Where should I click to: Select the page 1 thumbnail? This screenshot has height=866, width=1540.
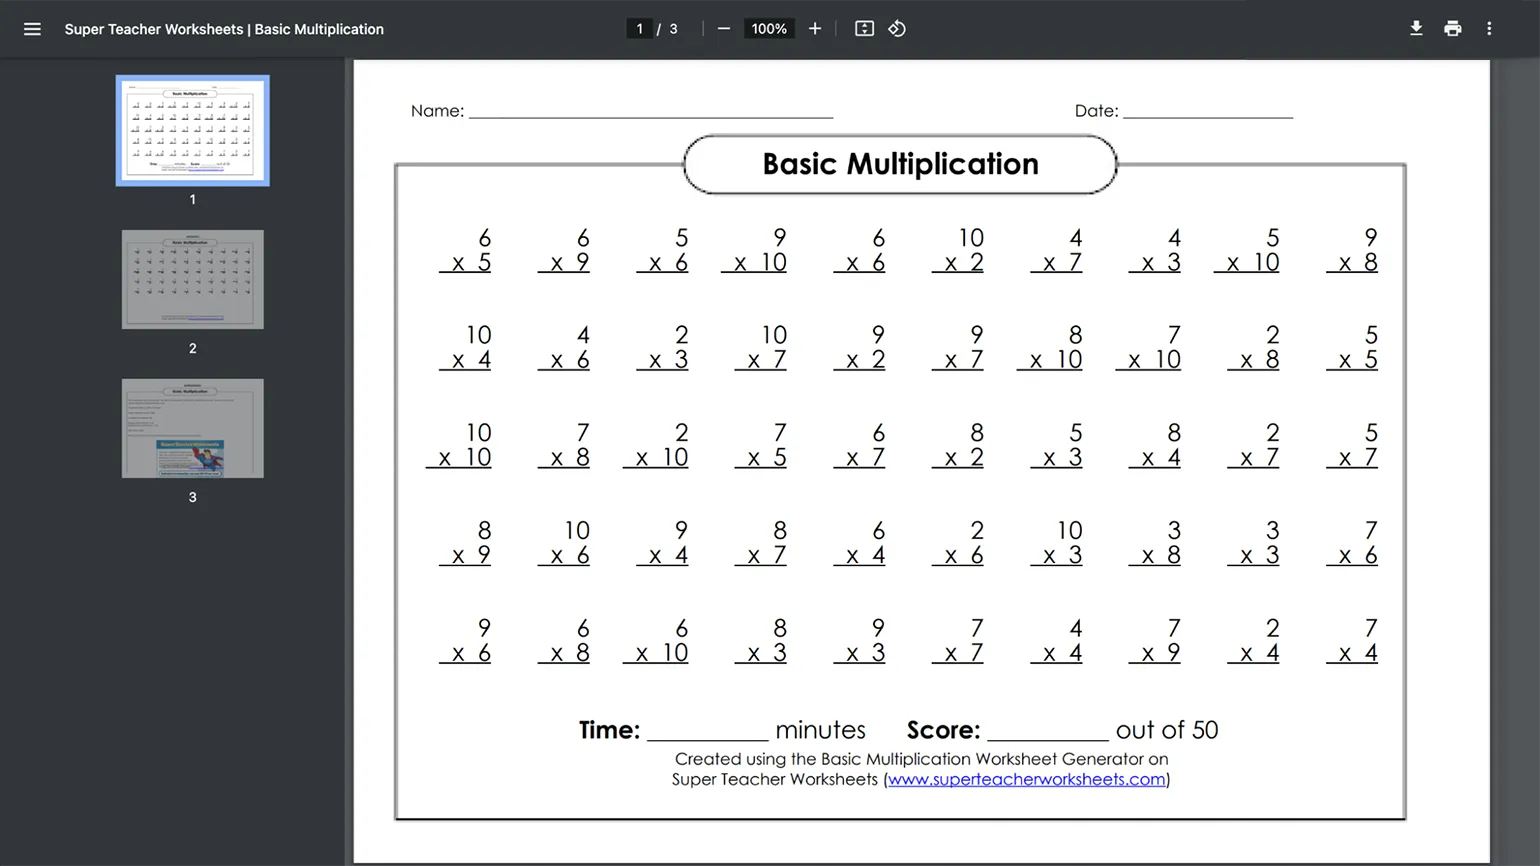(x=193, y=131)
